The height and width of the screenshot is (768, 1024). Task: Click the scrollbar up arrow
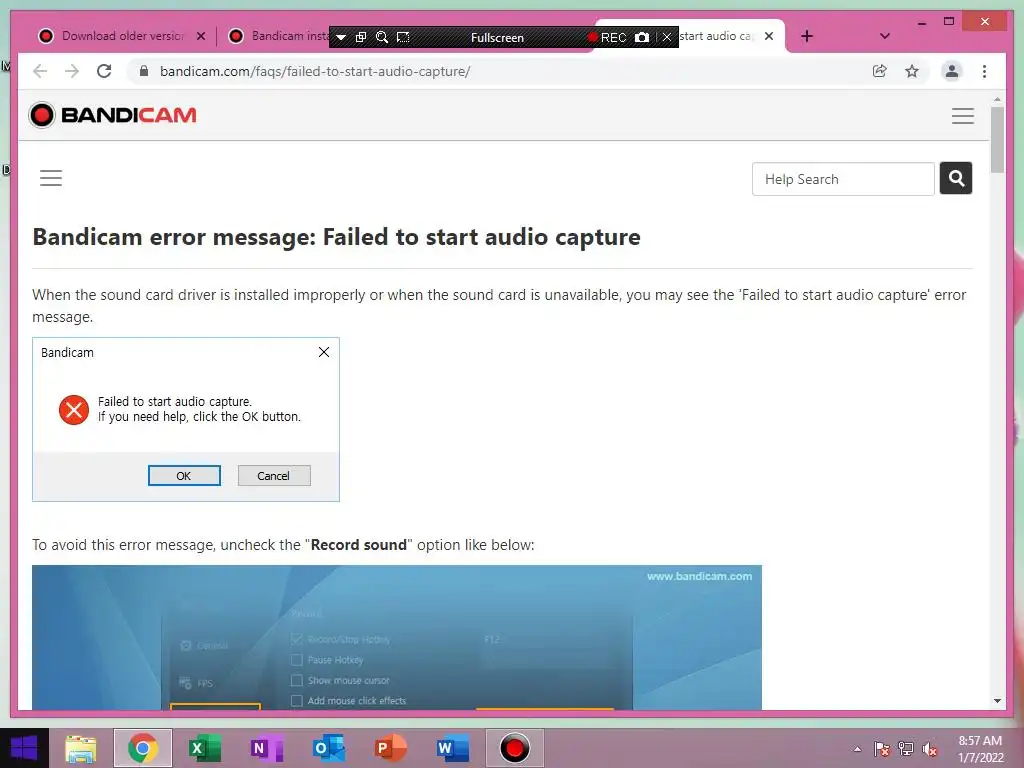(997, 99)
